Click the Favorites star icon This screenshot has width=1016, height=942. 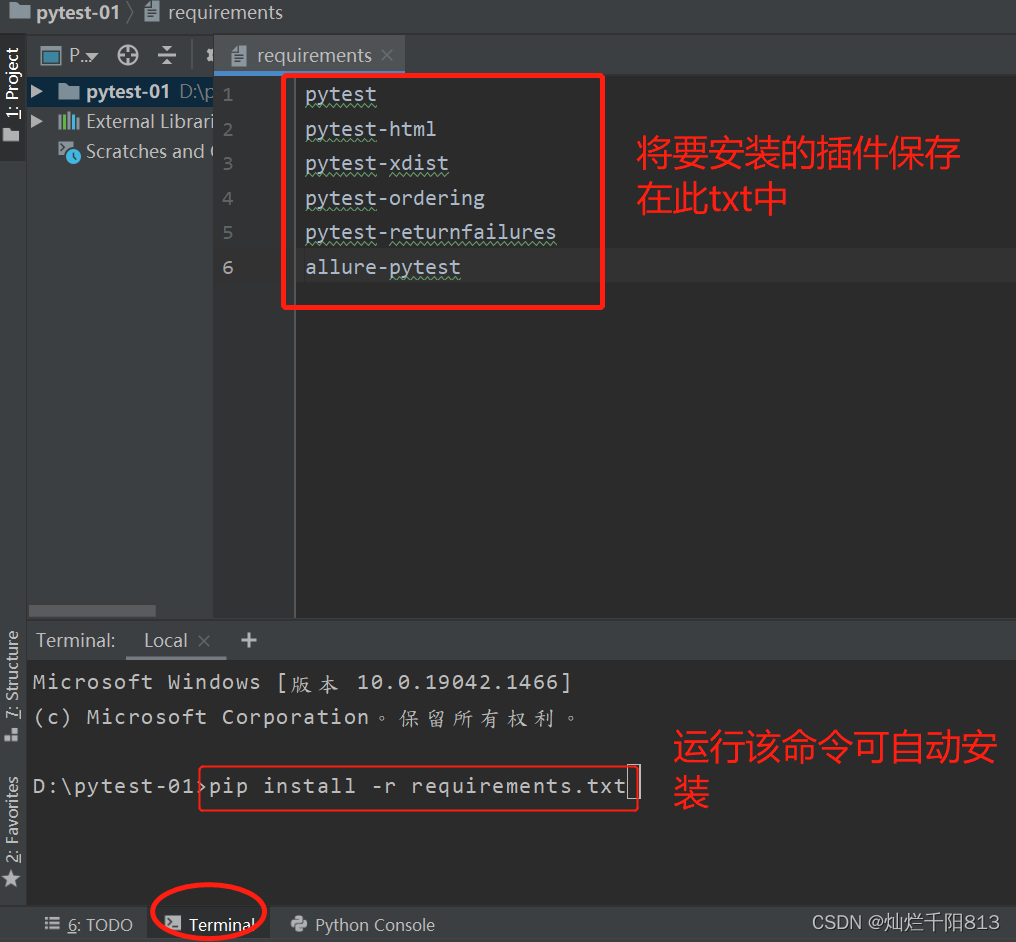tap(12, 879)
